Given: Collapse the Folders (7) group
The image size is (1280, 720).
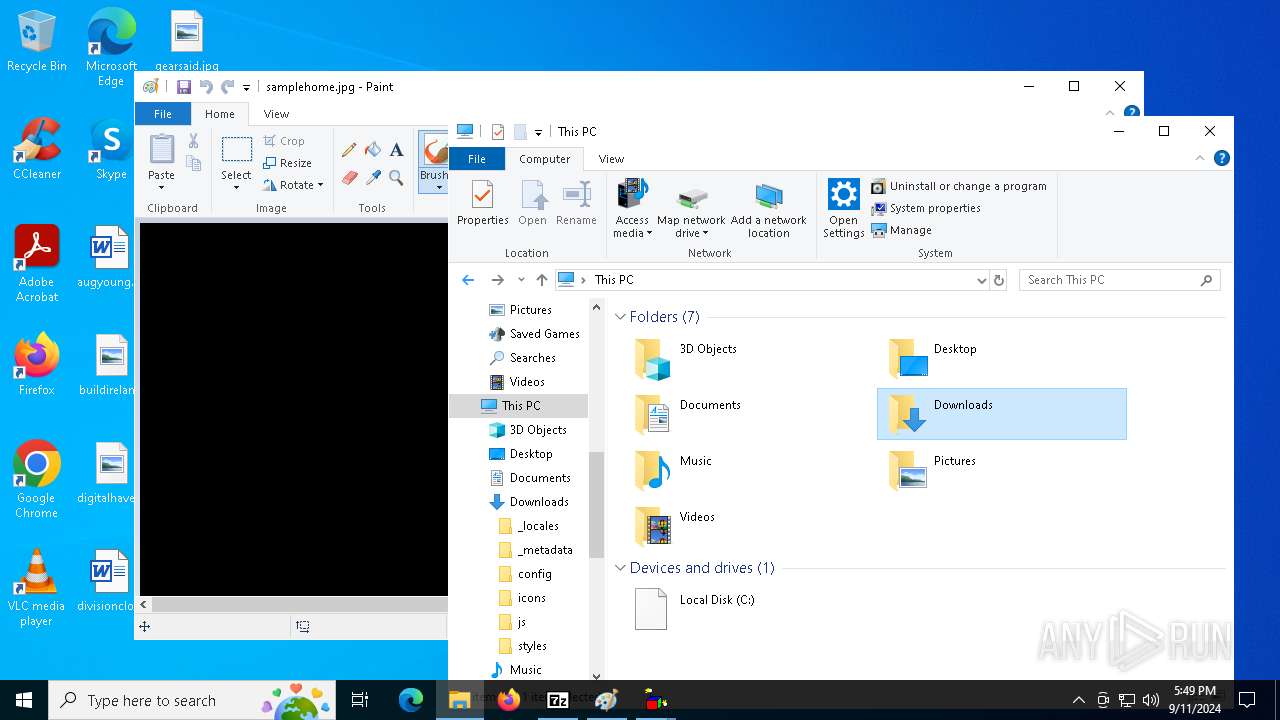Looking at the screenshot, I should [x=620, y=317].
